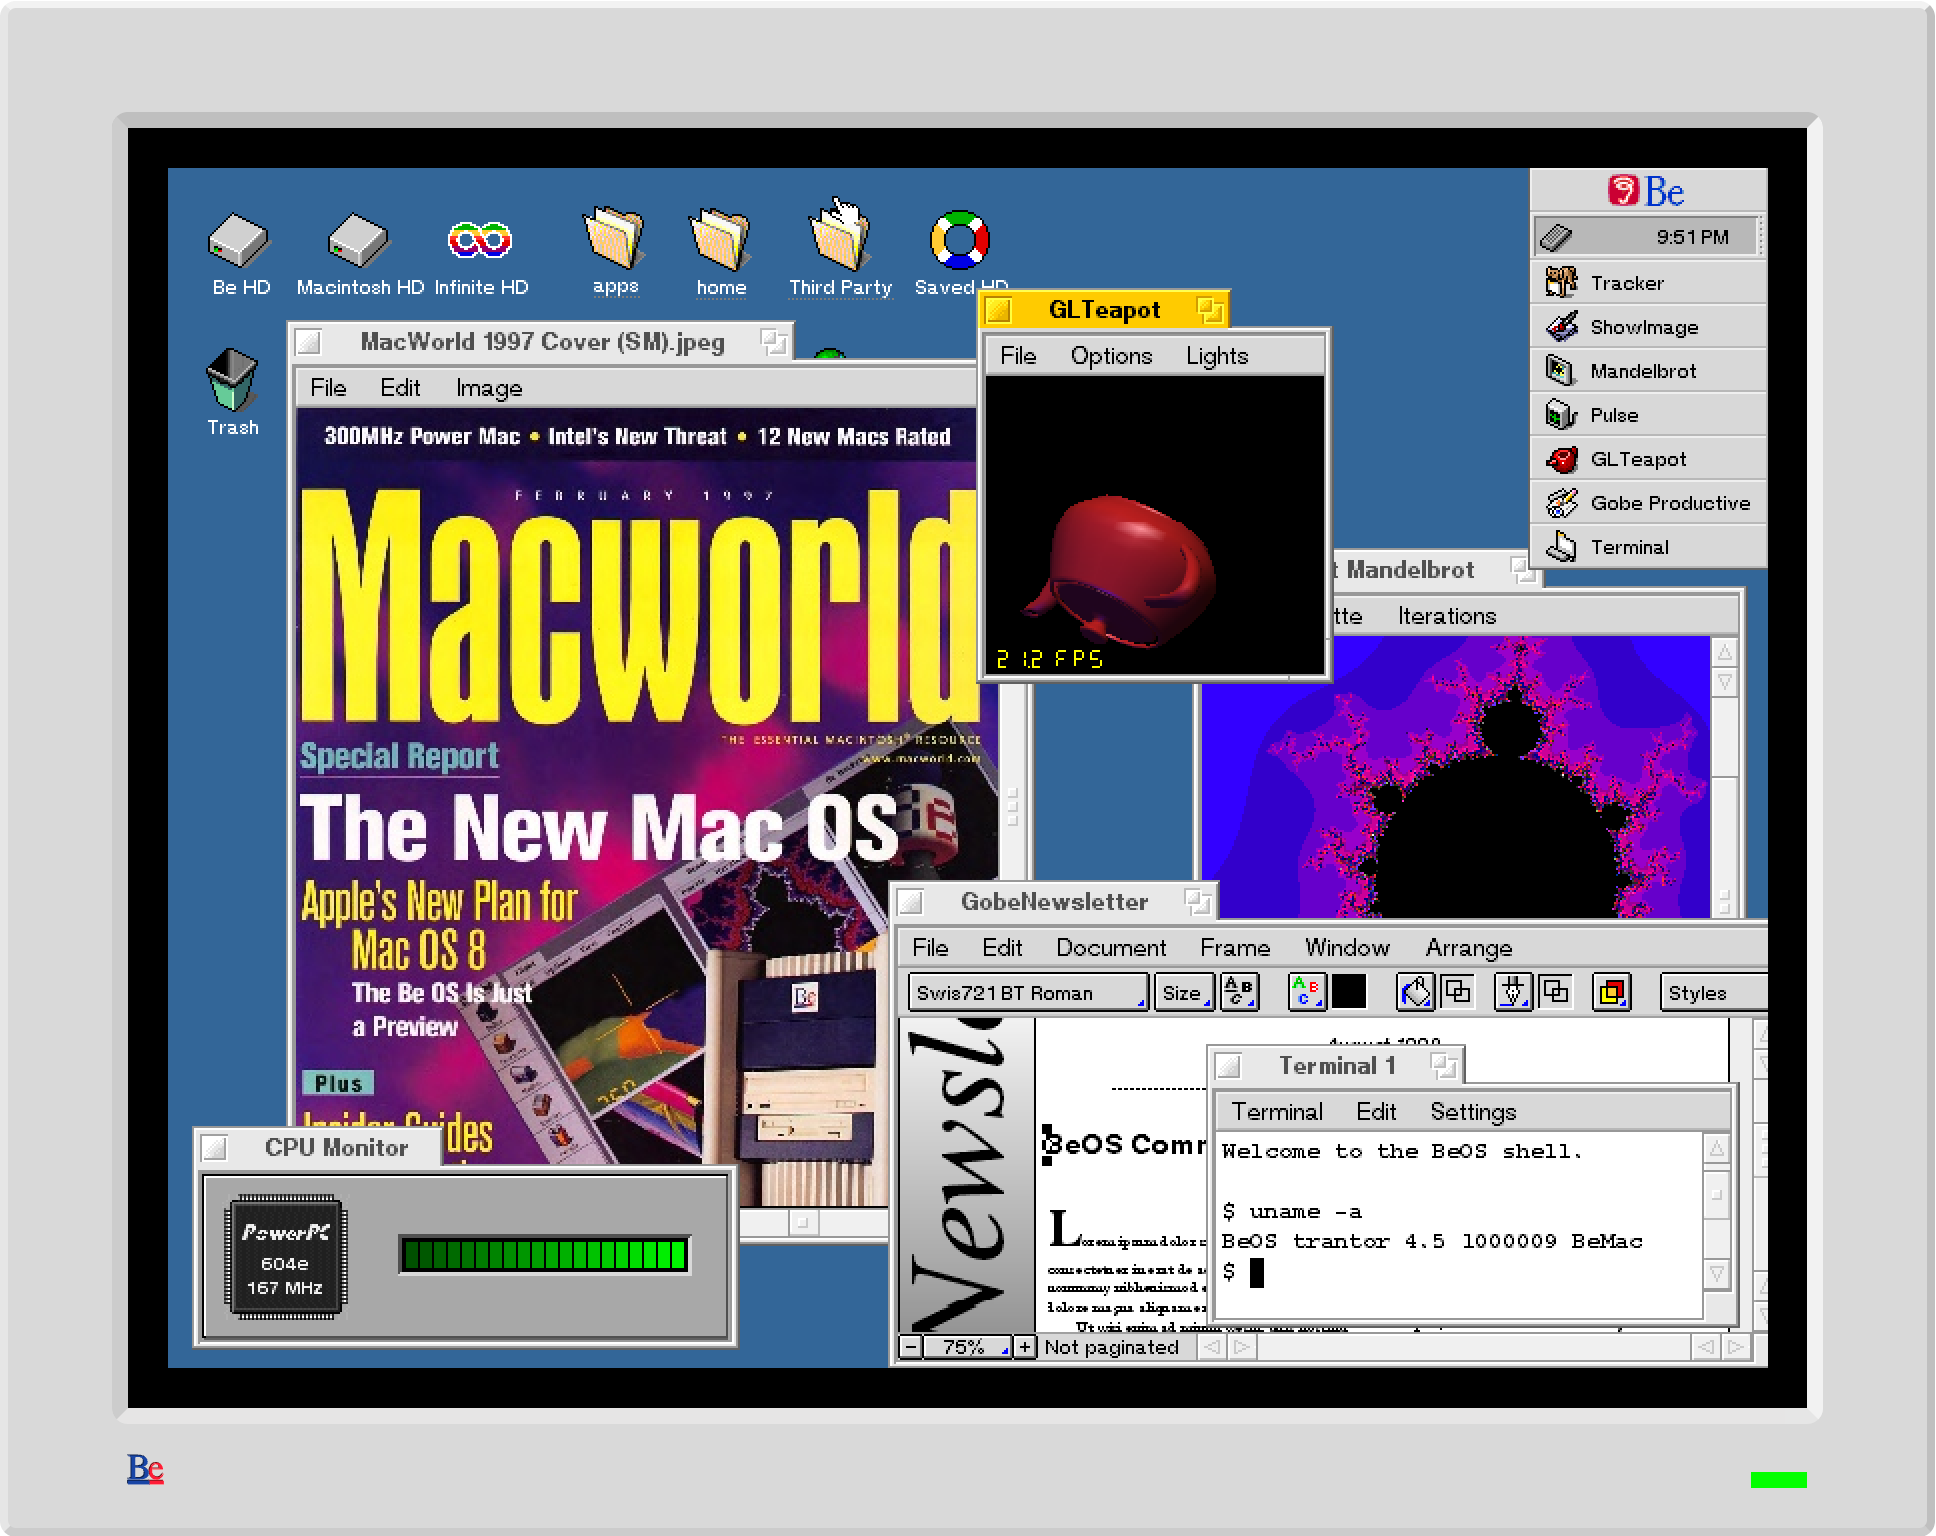1936x1536 pixels.
Task: Click the text style ABC icon in Gobe
Action: pos(1239,992)
